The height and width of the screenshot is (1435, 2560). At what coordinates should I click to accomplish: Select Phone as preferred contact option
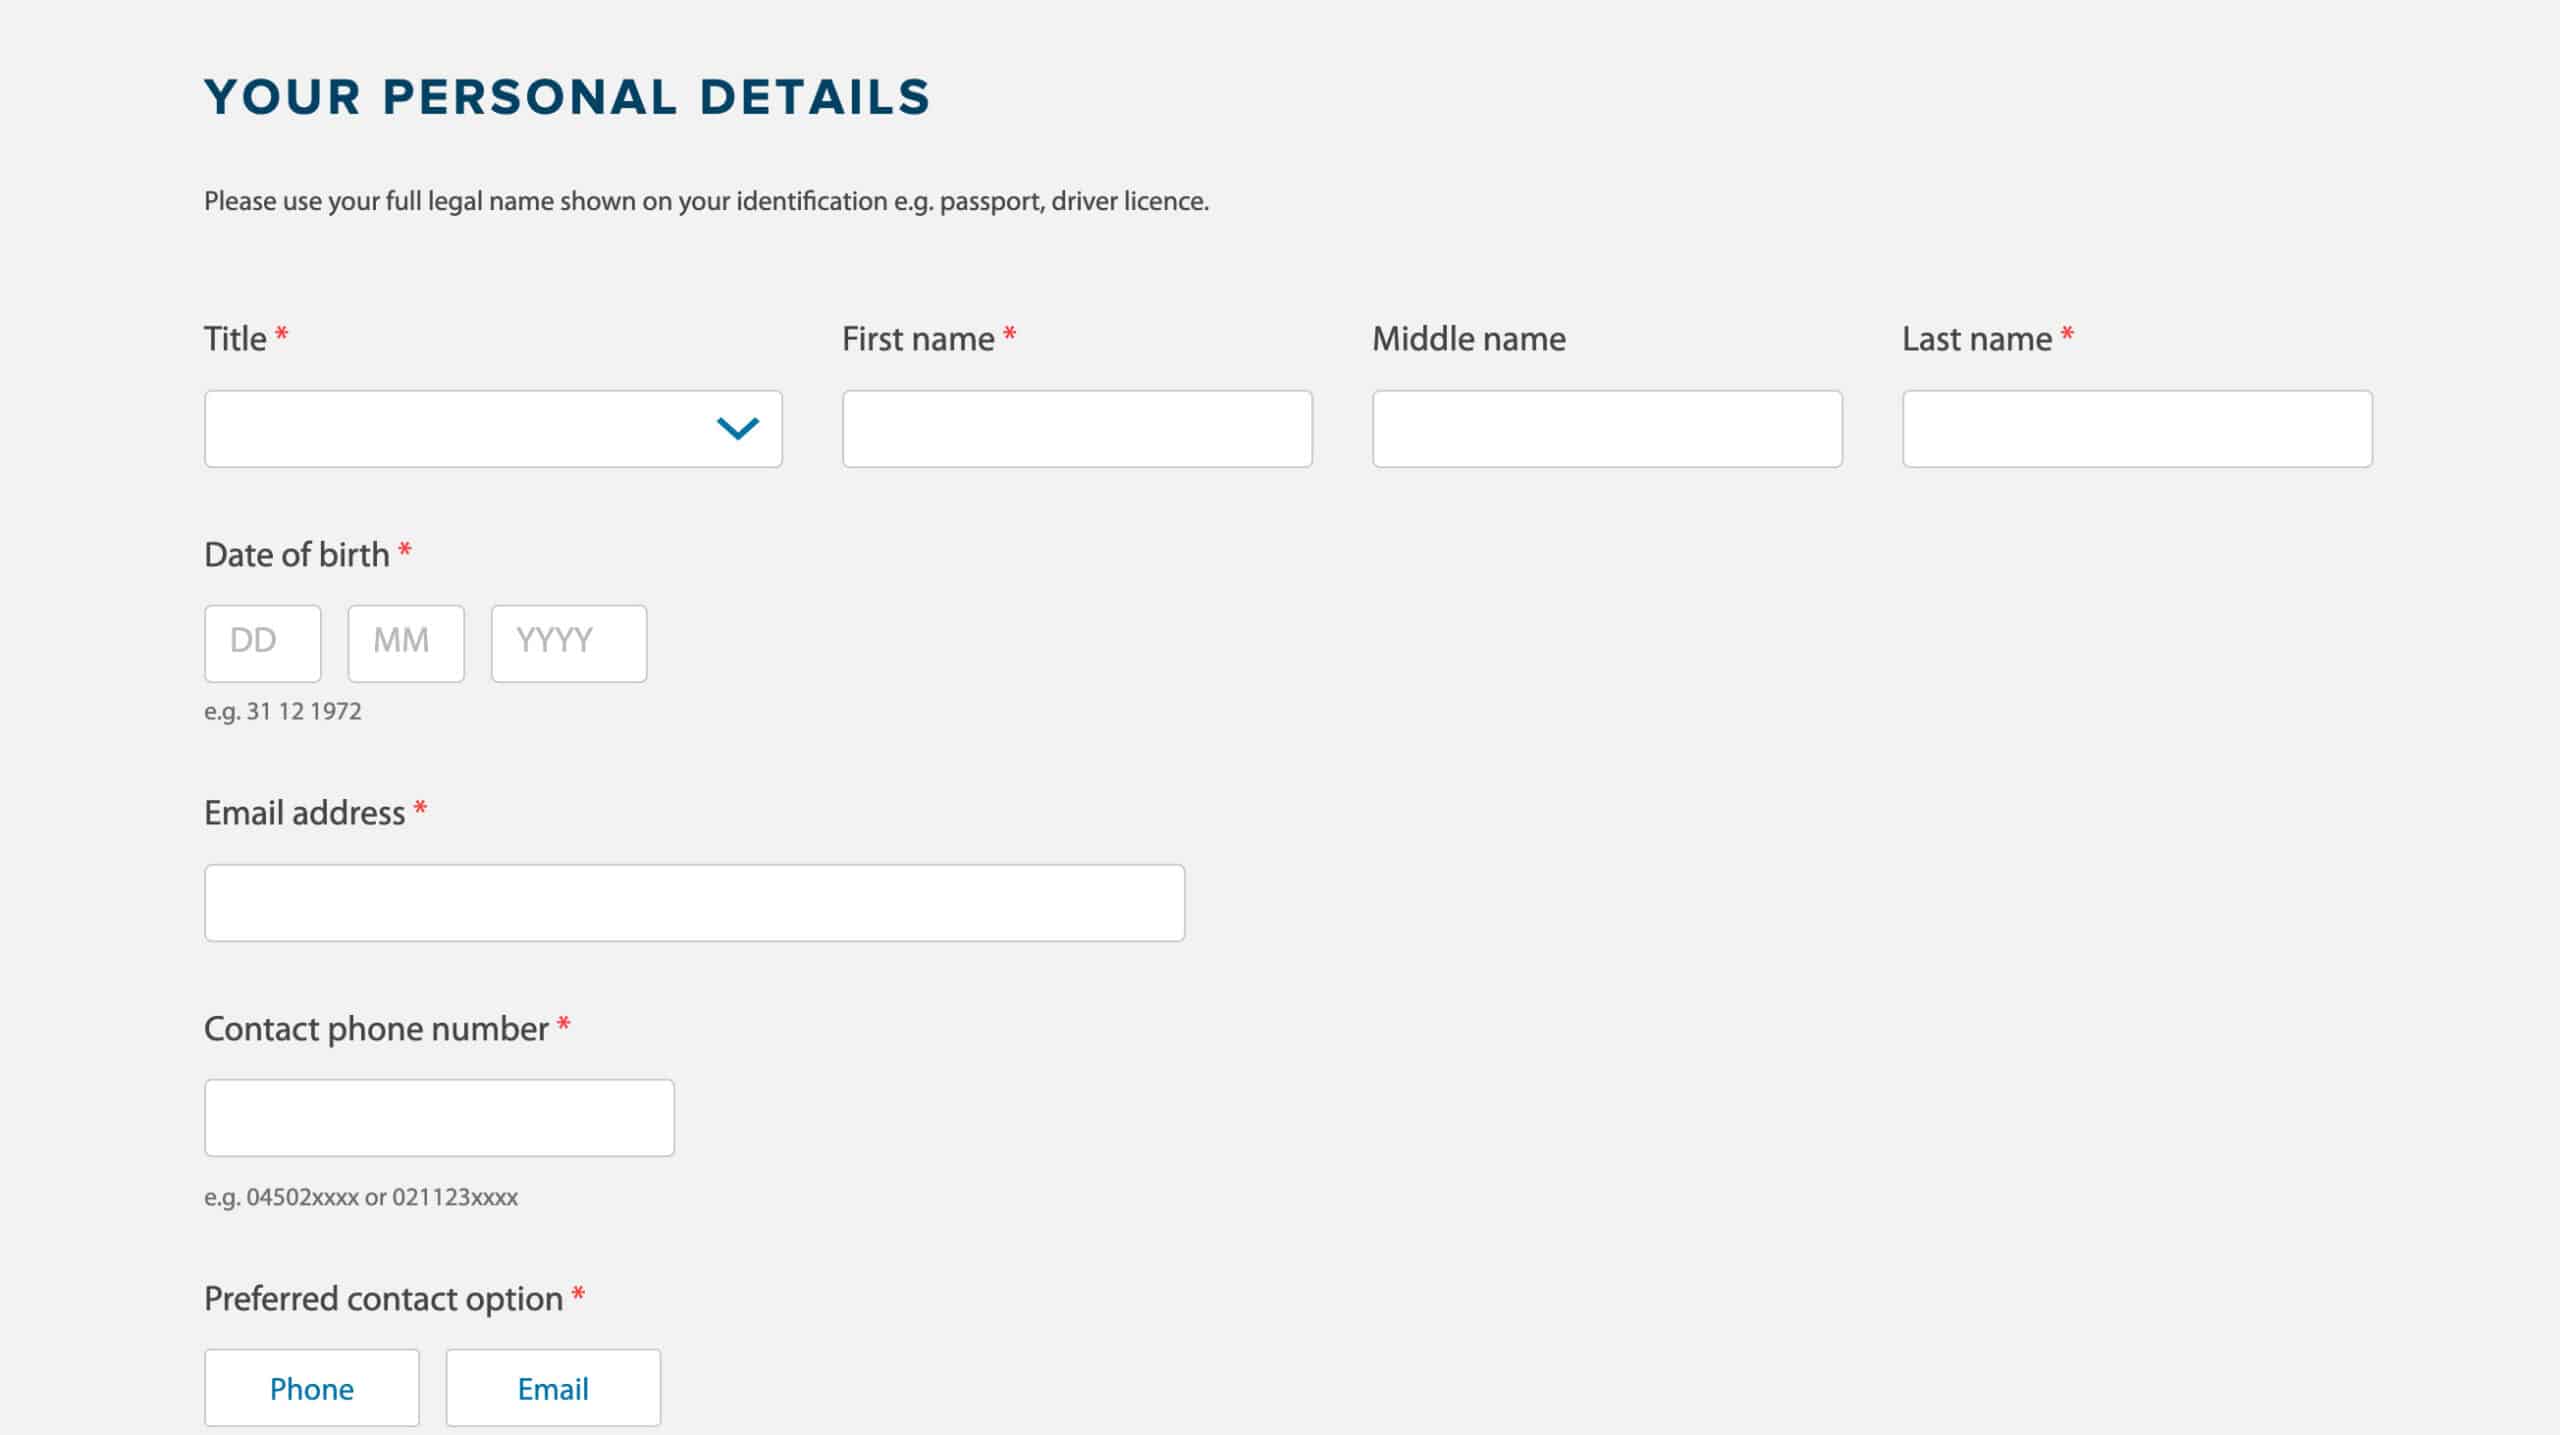tap(312, 1388)
